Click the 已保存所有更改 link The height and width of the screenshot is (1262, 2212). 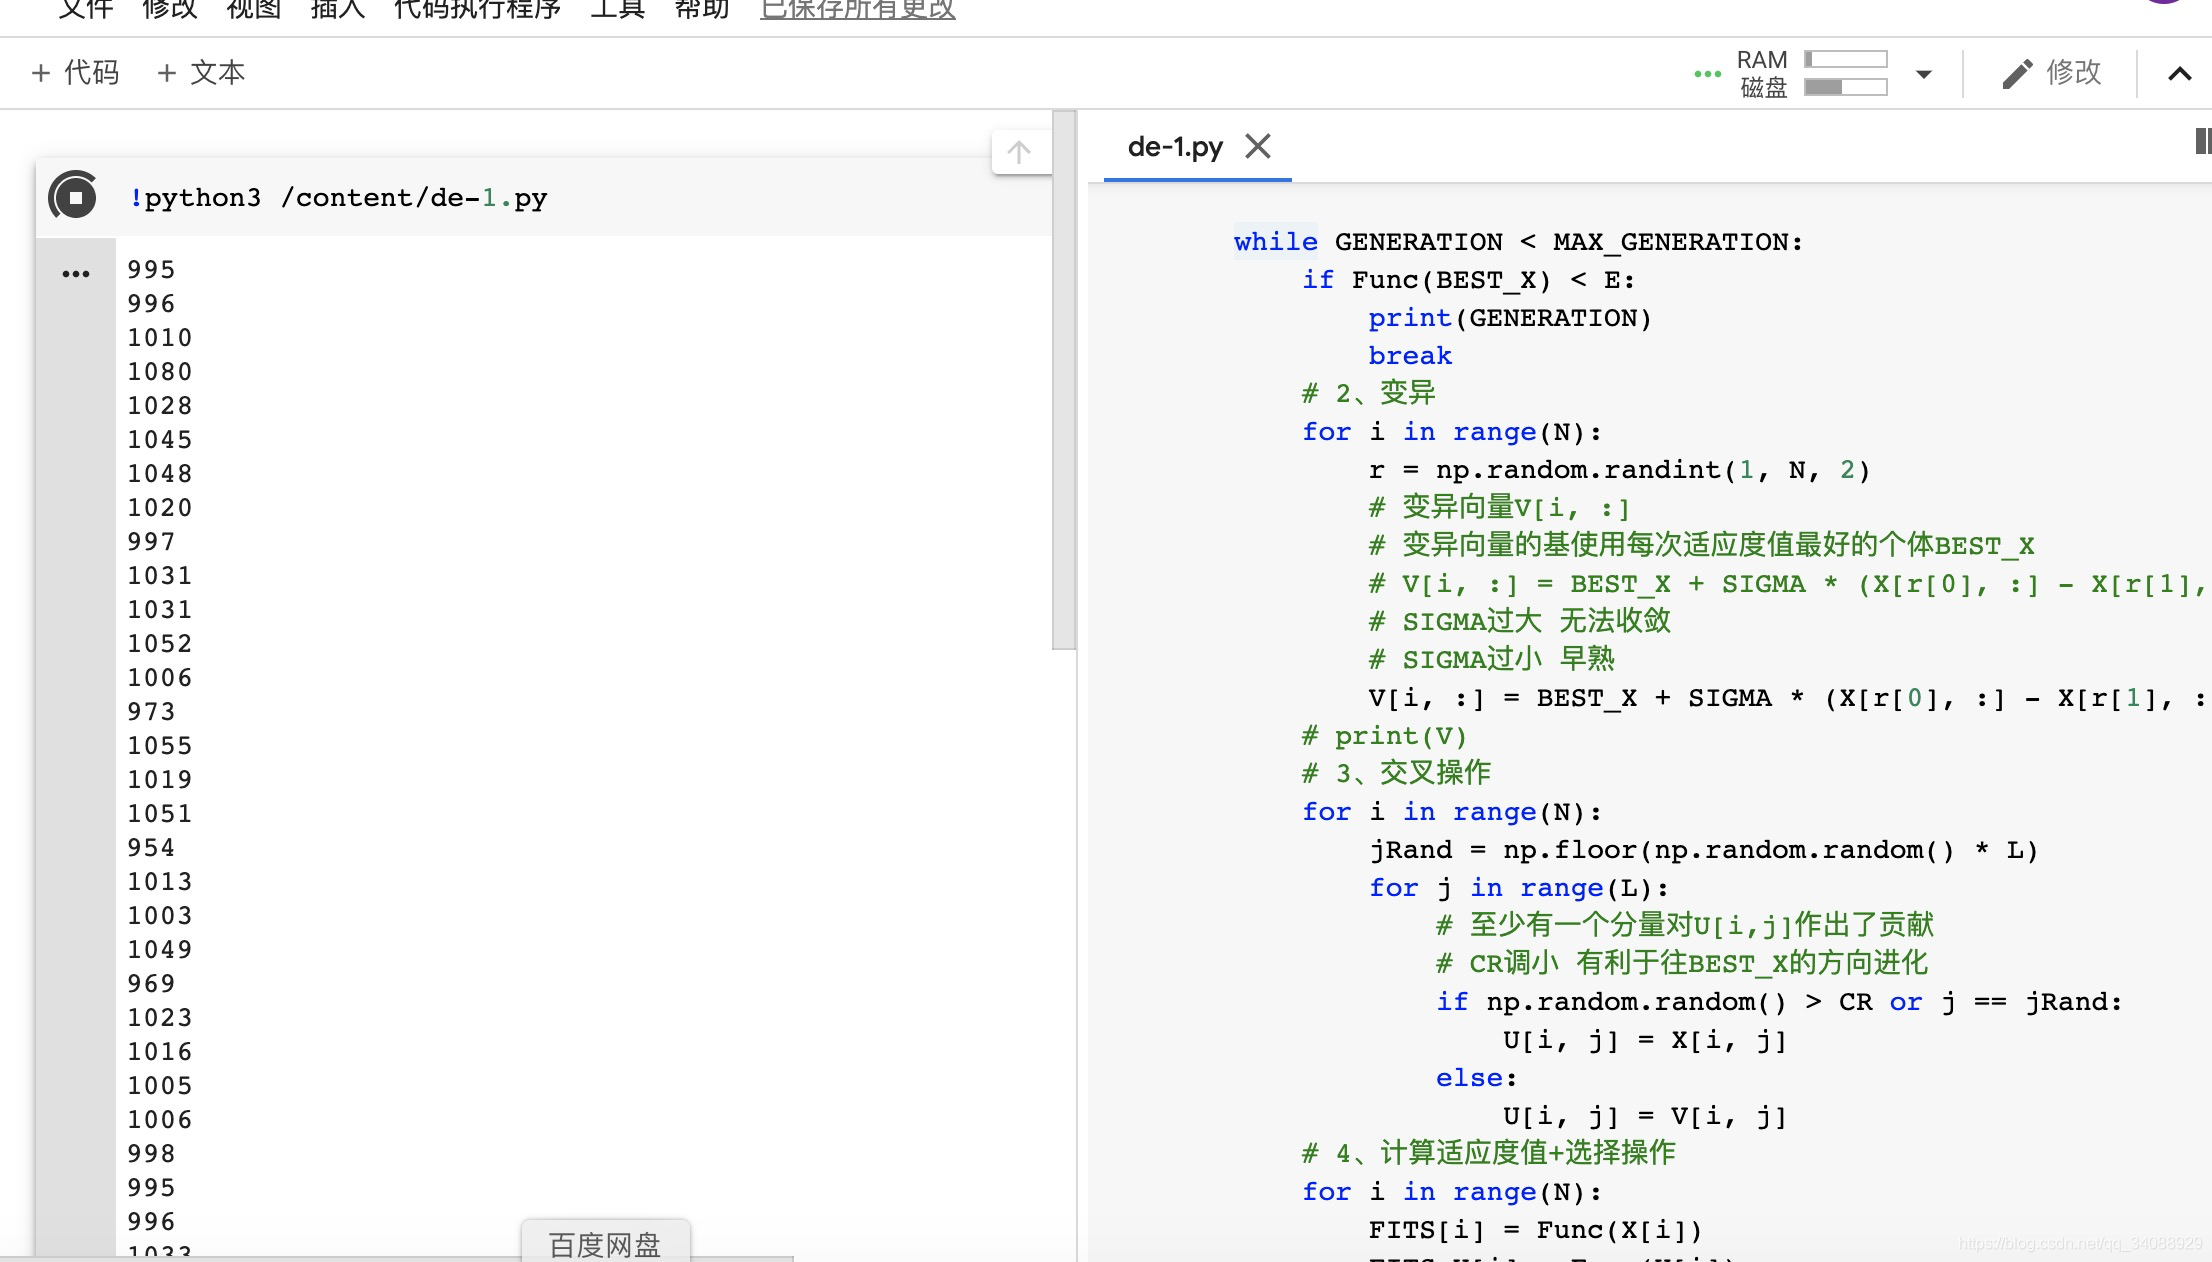857,10
